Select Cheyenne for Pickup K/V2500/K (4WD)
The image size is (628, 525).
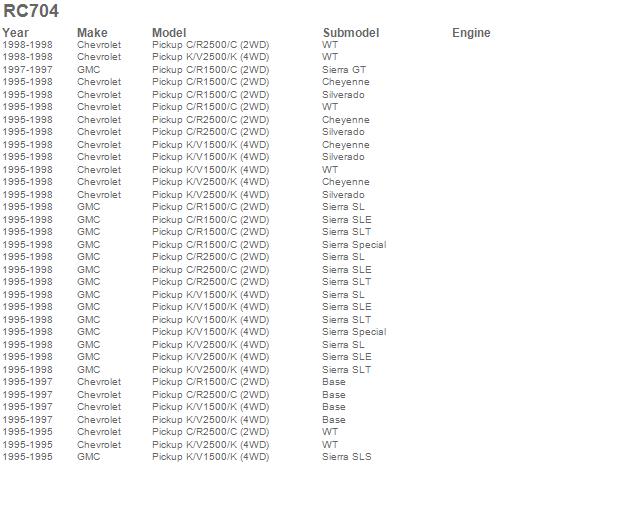346,182
